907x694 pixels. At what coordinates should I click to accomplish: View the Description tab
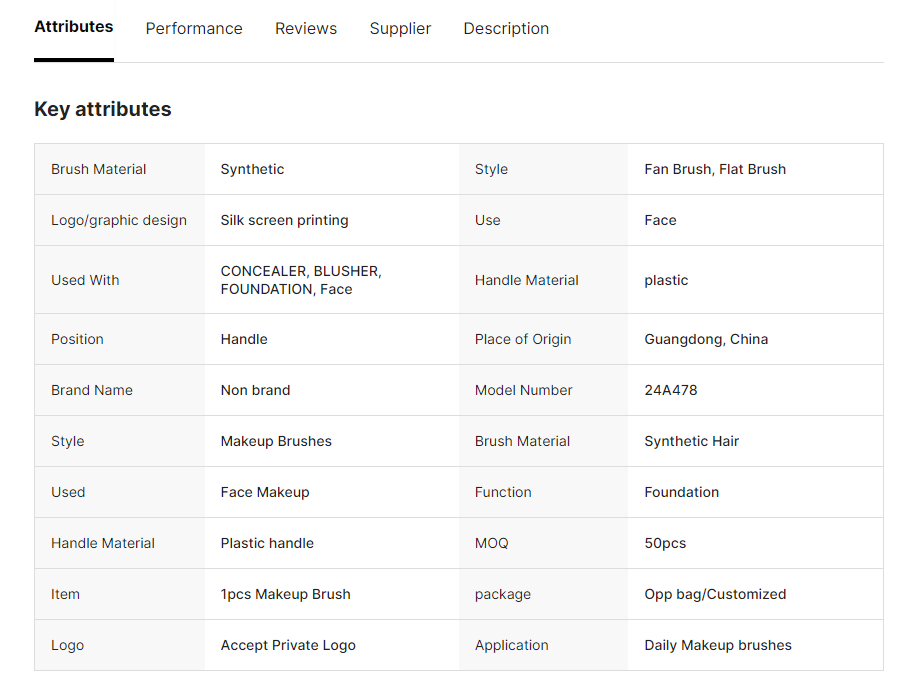coord(506,28)
